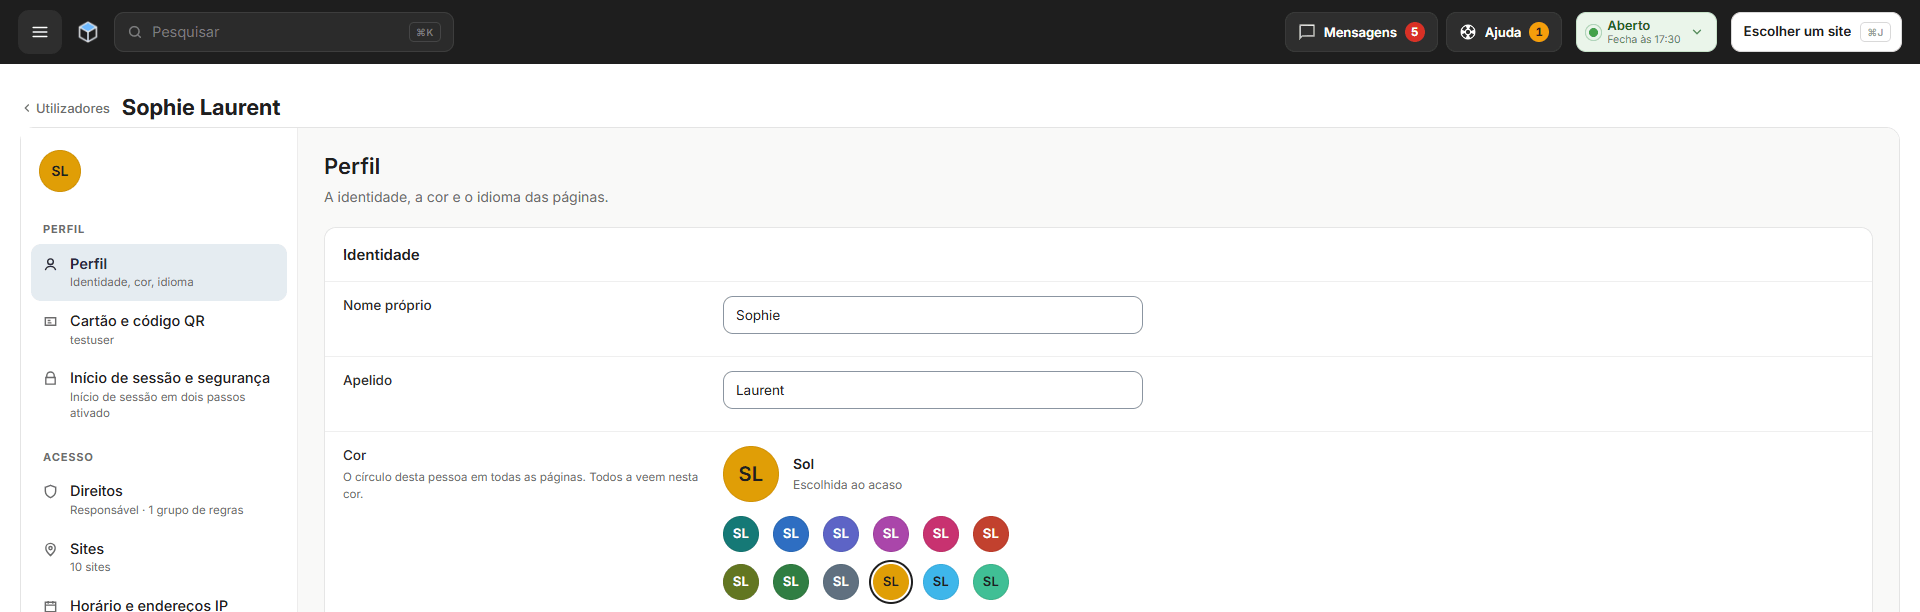Click the search magnifier icon
Image resolution: width=1920 pixels, height=612 pixels.
coord(135,32)
